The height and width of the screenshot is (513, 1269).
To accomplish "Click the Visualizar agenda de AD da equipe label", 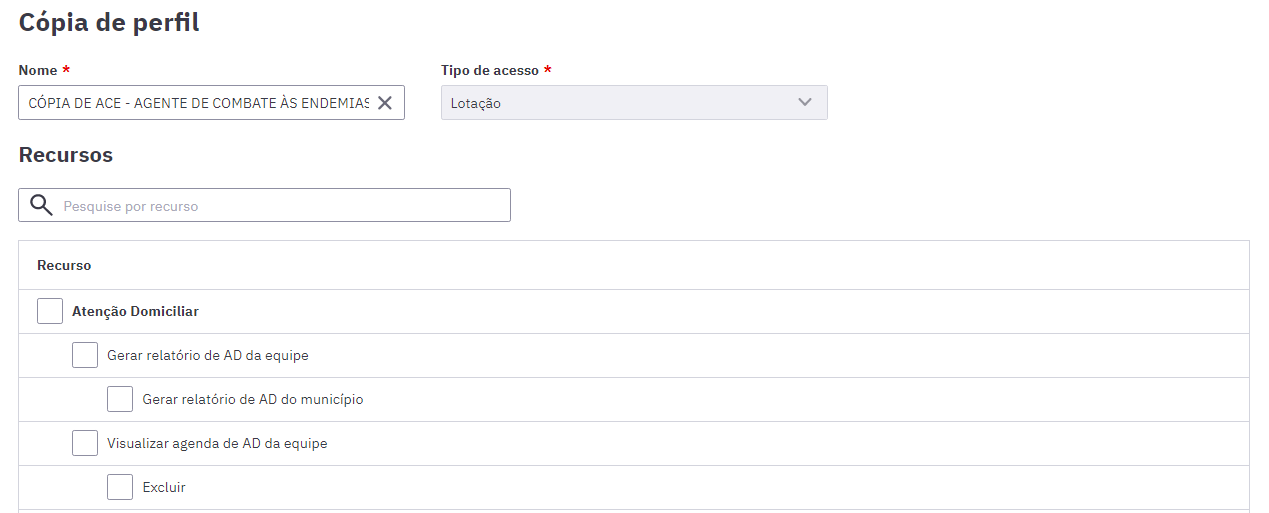I will pos(217,443).
